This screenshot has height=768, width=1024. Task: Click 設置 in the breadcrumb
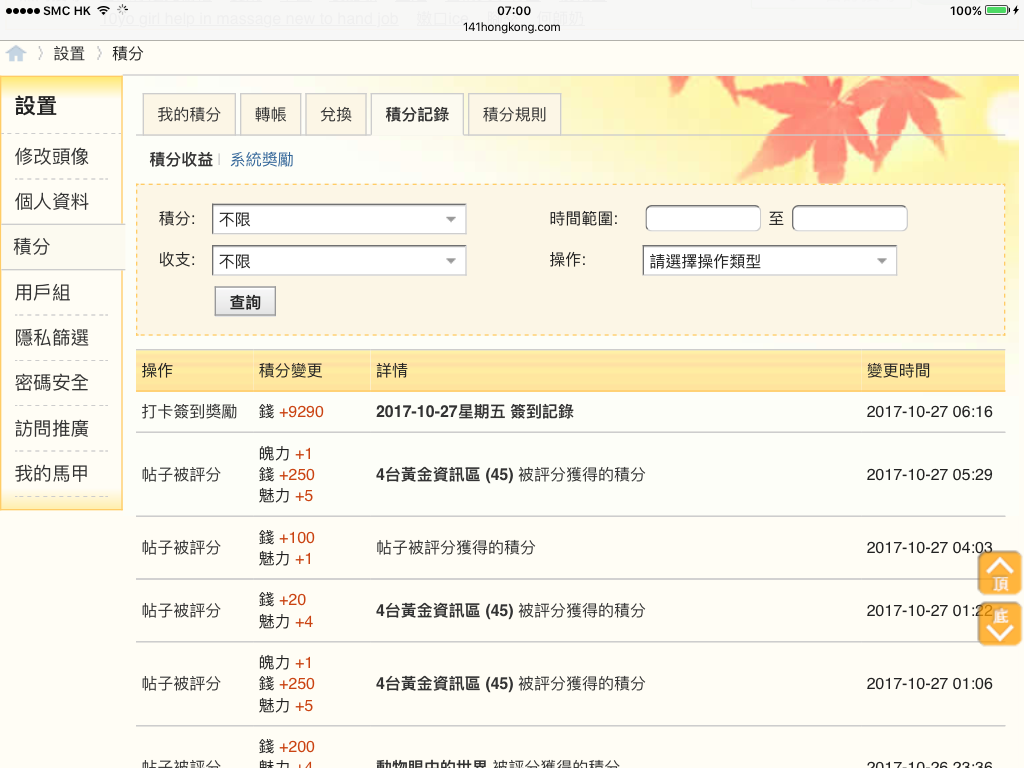(69, 54)
